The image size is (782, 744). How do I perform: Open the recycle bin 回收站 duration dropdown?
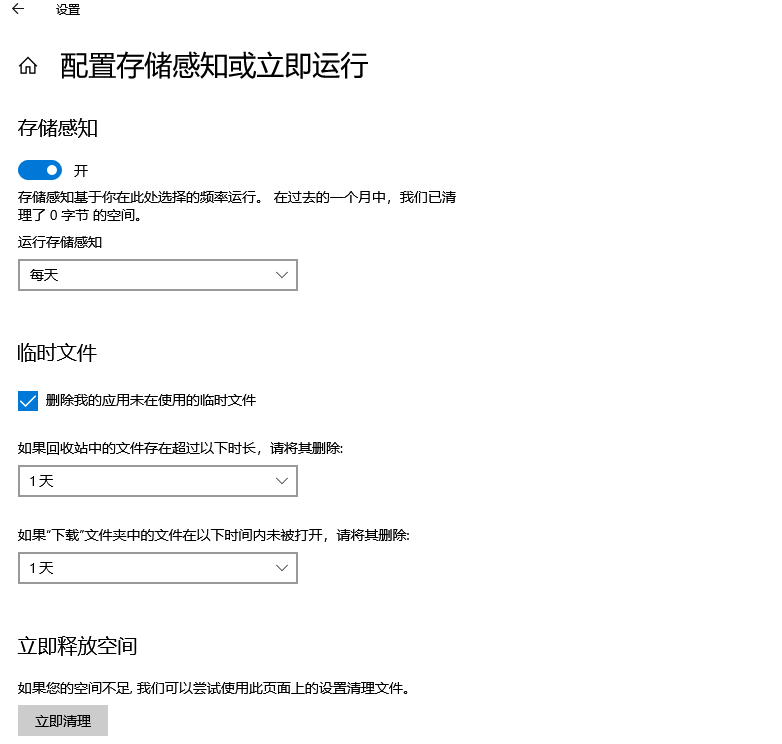coord(157,481)
